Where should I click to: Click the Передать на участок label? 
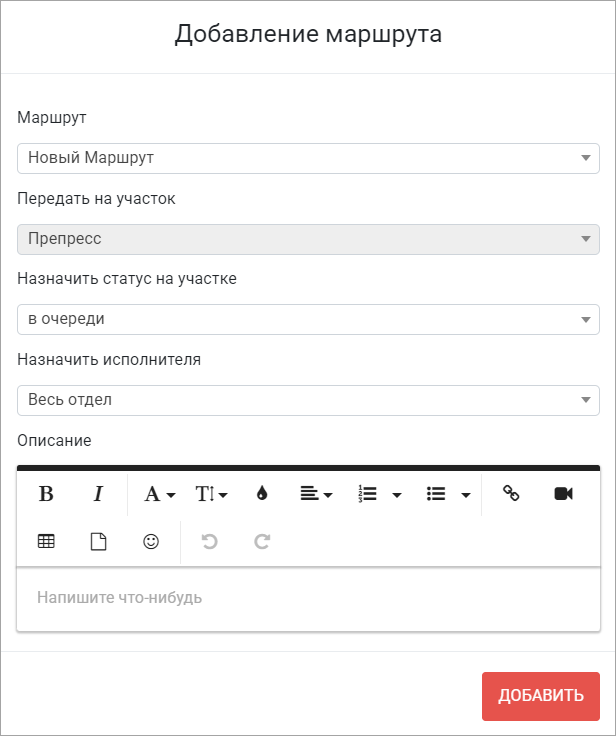[96, 199]
